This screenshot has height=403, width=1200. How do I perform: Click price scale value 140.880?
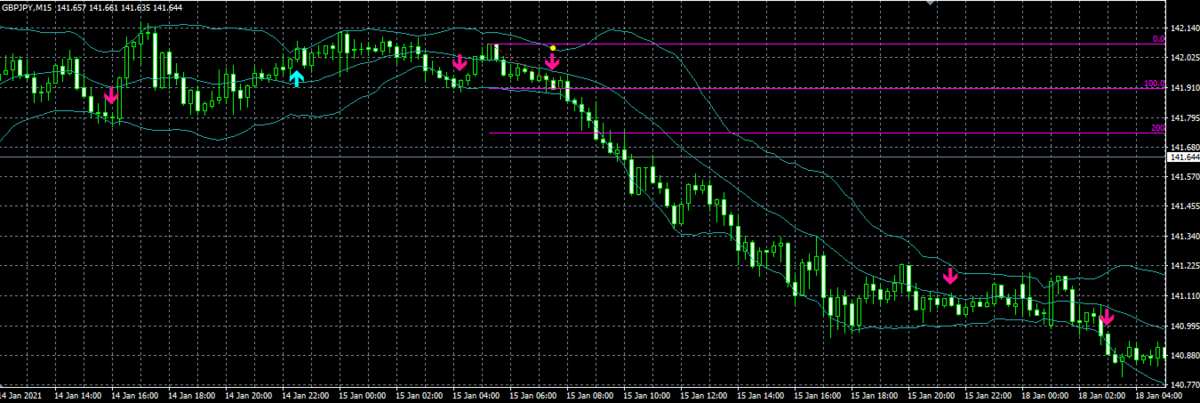1184,355
